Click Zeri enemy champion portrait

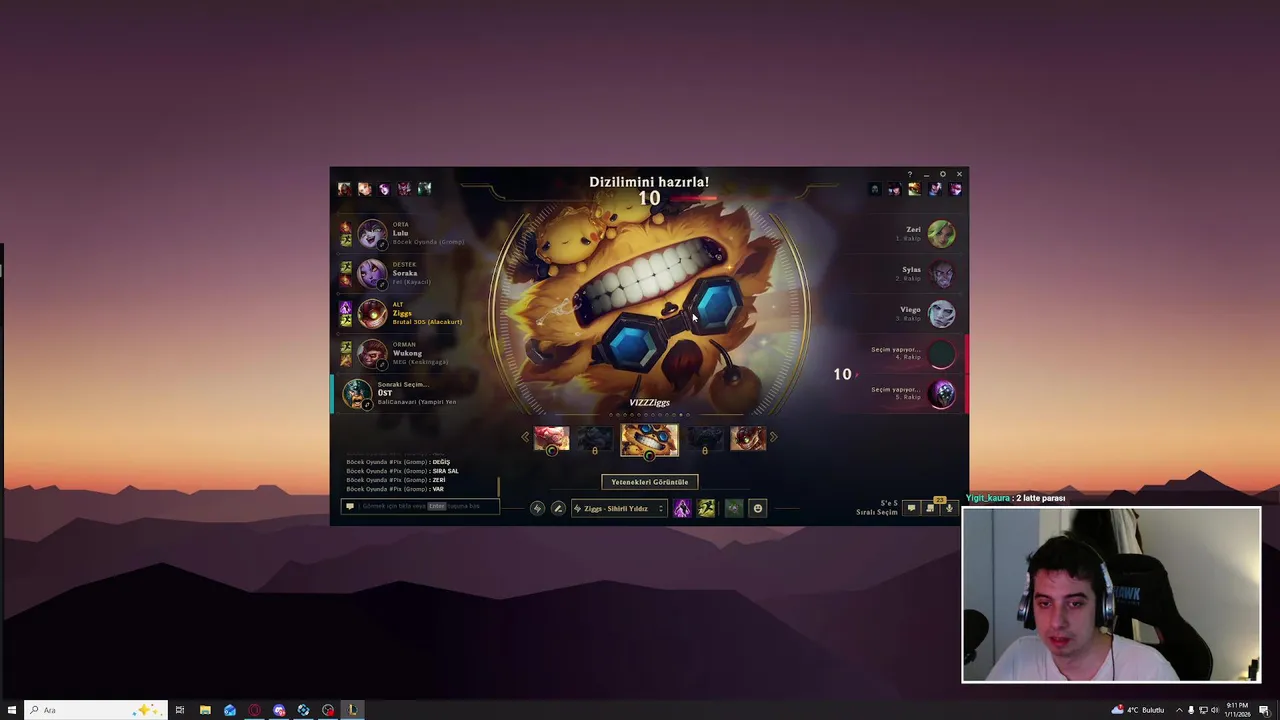click(x=941, y=234)
